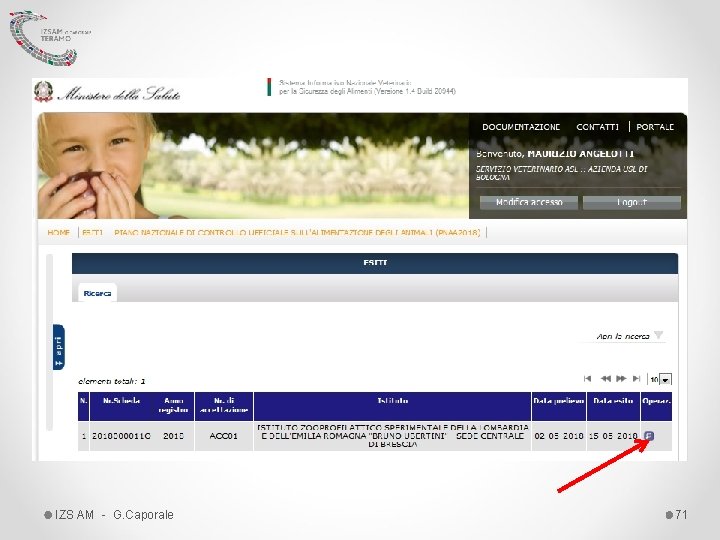Sort by the Data prelievo column header
Screen dimensions: 720x540
559,406
